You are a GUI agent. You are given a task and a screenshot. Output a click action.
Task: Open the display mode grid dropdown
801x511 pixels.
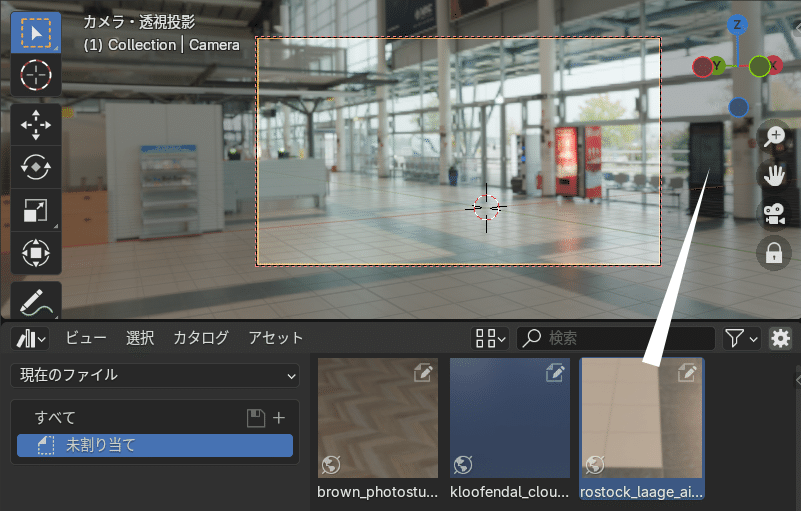tap(489, 338)
